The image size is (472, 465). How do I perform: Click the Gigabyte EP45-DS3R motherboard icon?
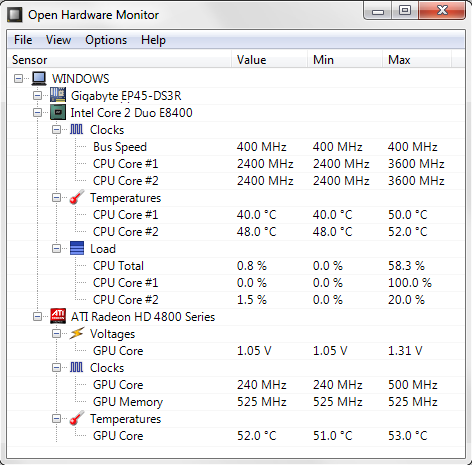pyautogui.click(x=58, y=95)
